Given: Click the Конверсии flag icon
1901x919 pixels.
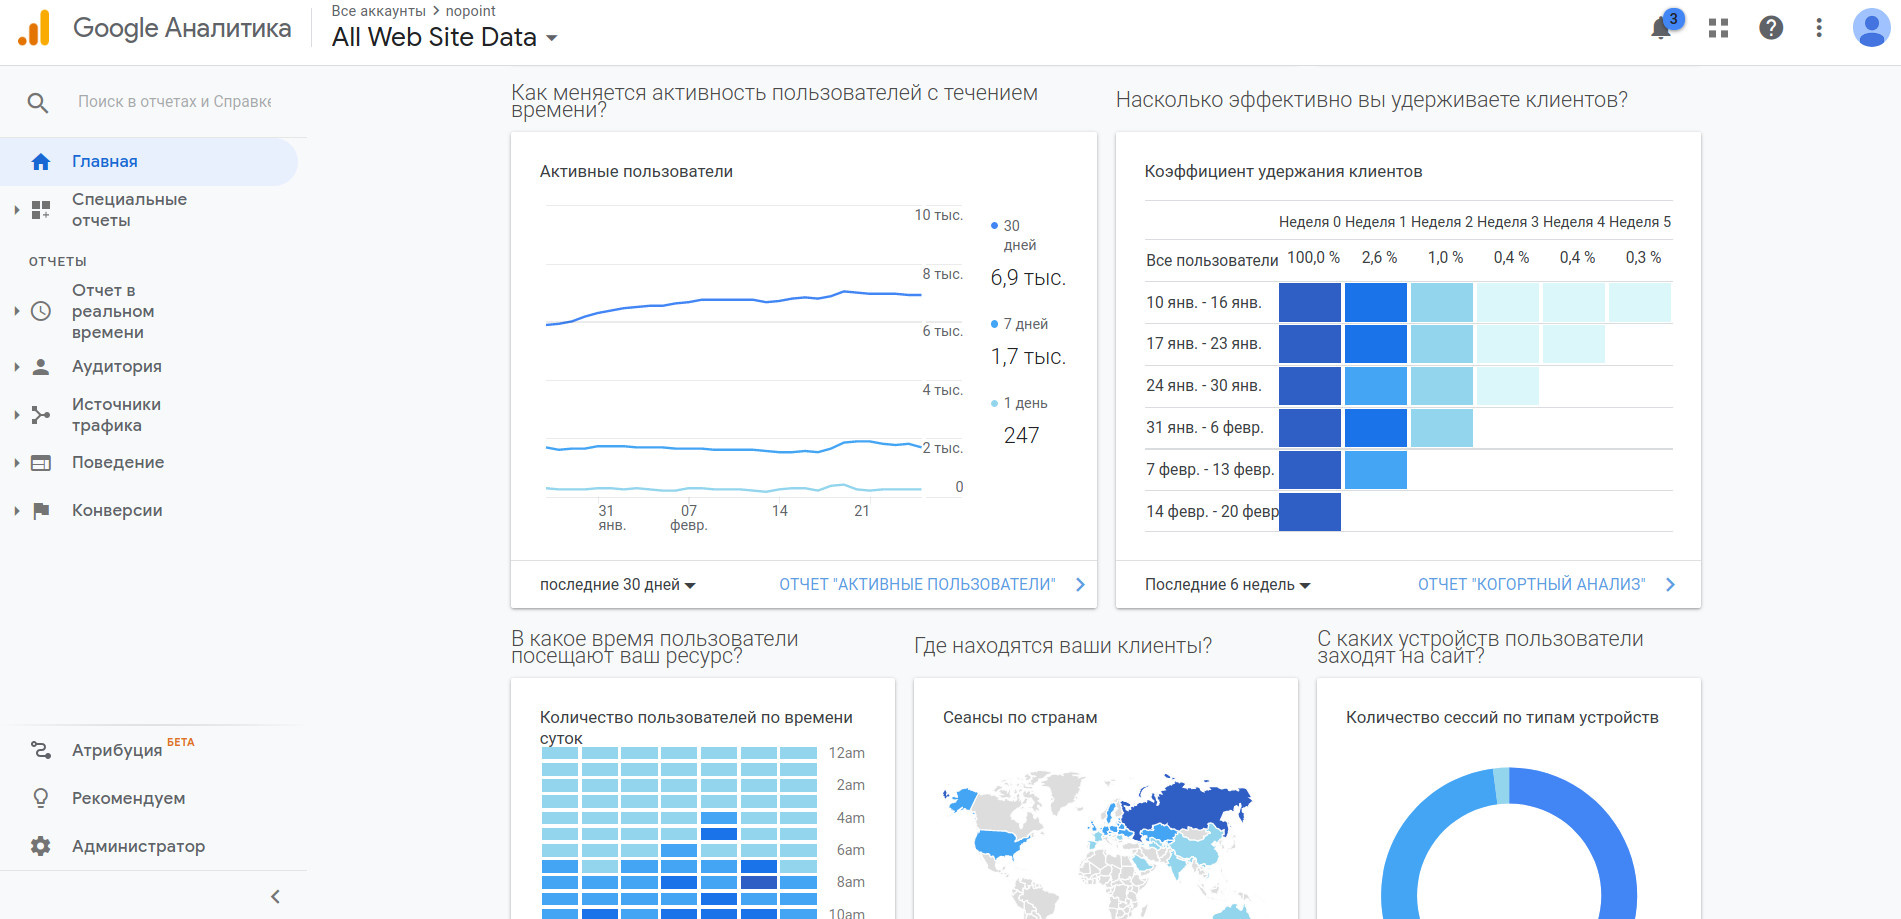Looking at the screenshot, I should (x=41, y=511).
